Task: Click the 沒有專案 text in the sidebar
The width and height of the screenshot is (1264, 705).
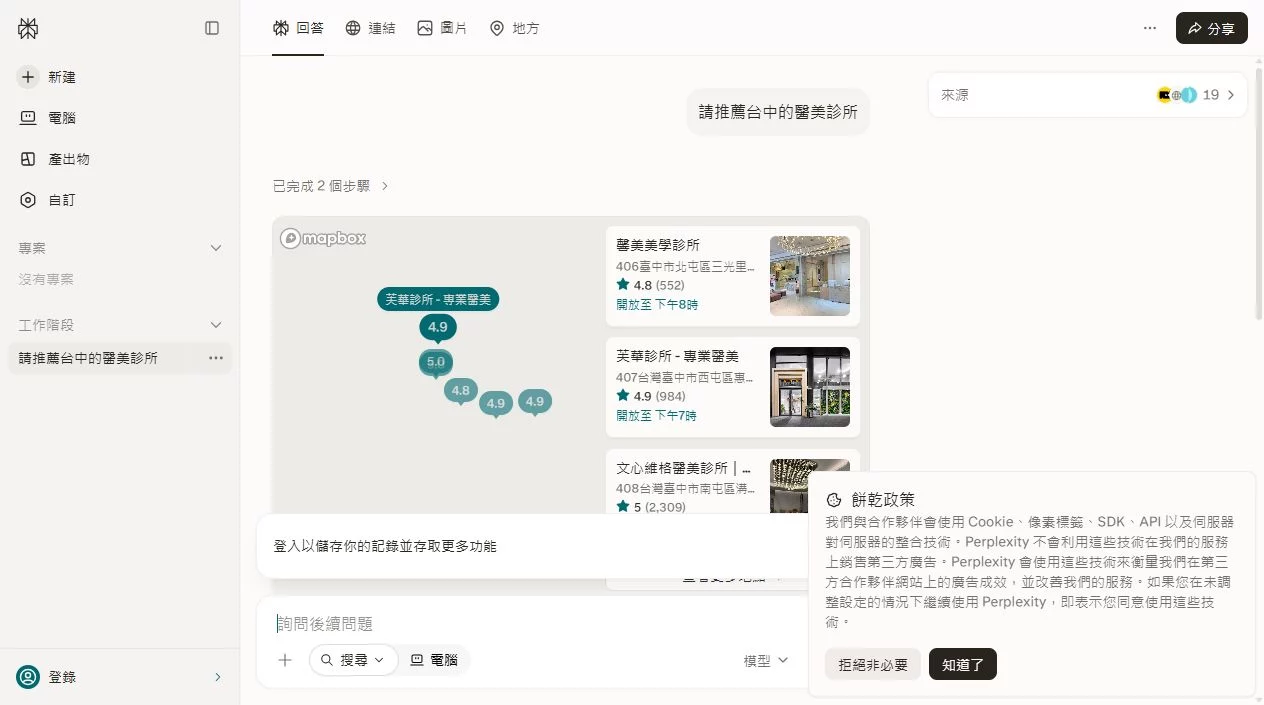Action: pos(46,279)
